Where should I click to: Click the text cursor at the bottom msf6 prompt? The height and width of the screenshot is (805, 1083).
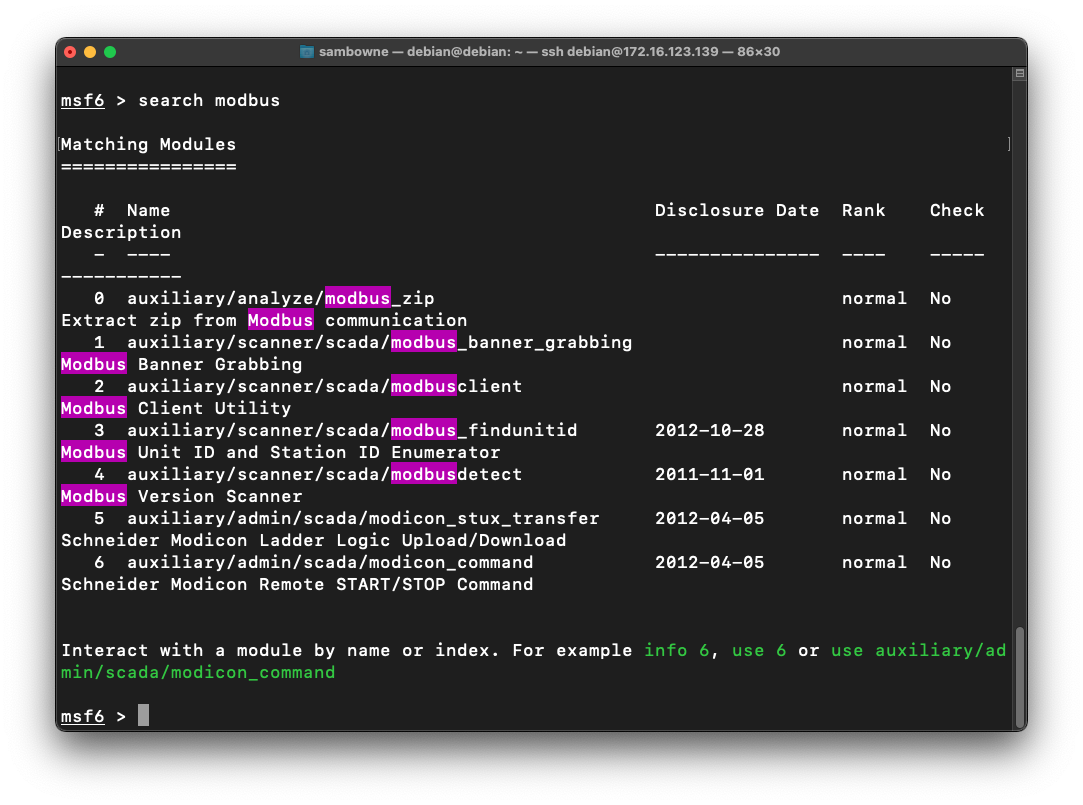(x=143, y=715)
